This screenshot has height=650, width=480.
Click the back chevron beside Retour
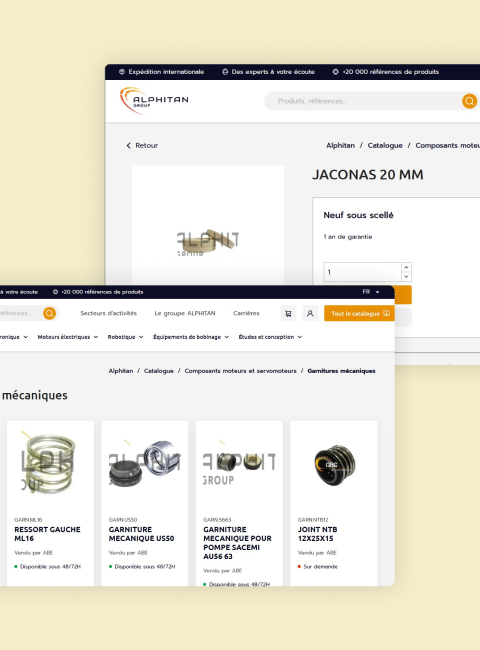(x=128, y=146)
